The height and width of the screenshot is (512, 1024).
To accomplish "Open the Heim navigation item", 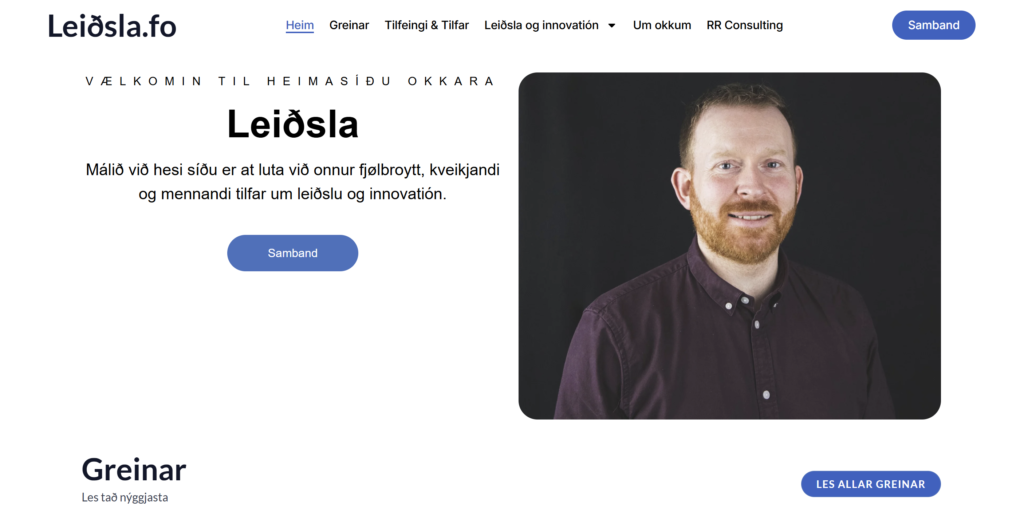I will coord(300,25).
